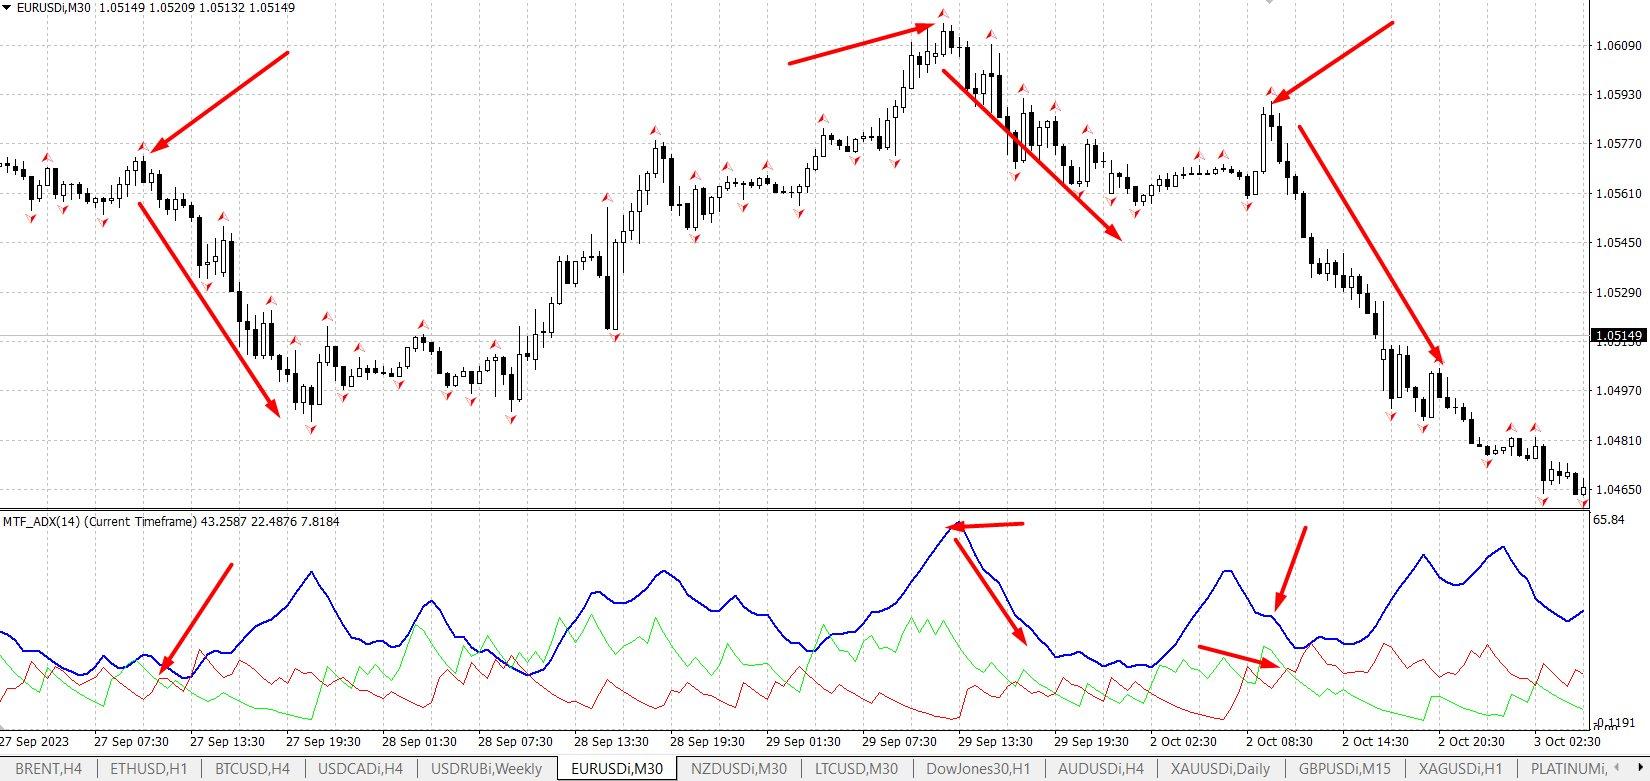Open the ETHUSD,H1 chart tab
Screen dimensions: 1650x781
pos(148,769)
